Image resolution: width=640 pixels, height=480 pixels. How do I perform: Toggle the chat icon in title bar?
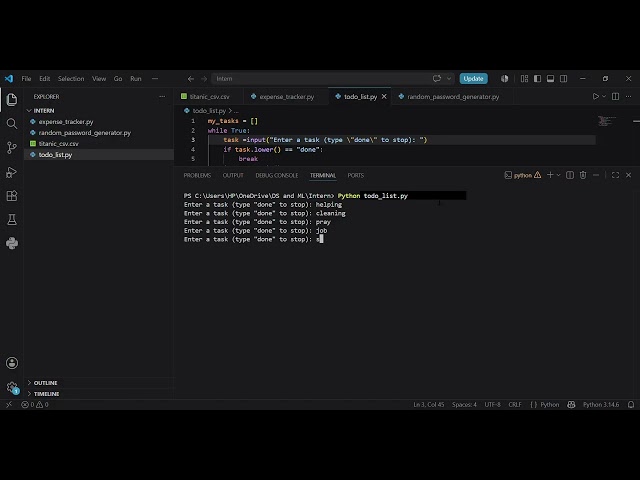click(505, 78)
